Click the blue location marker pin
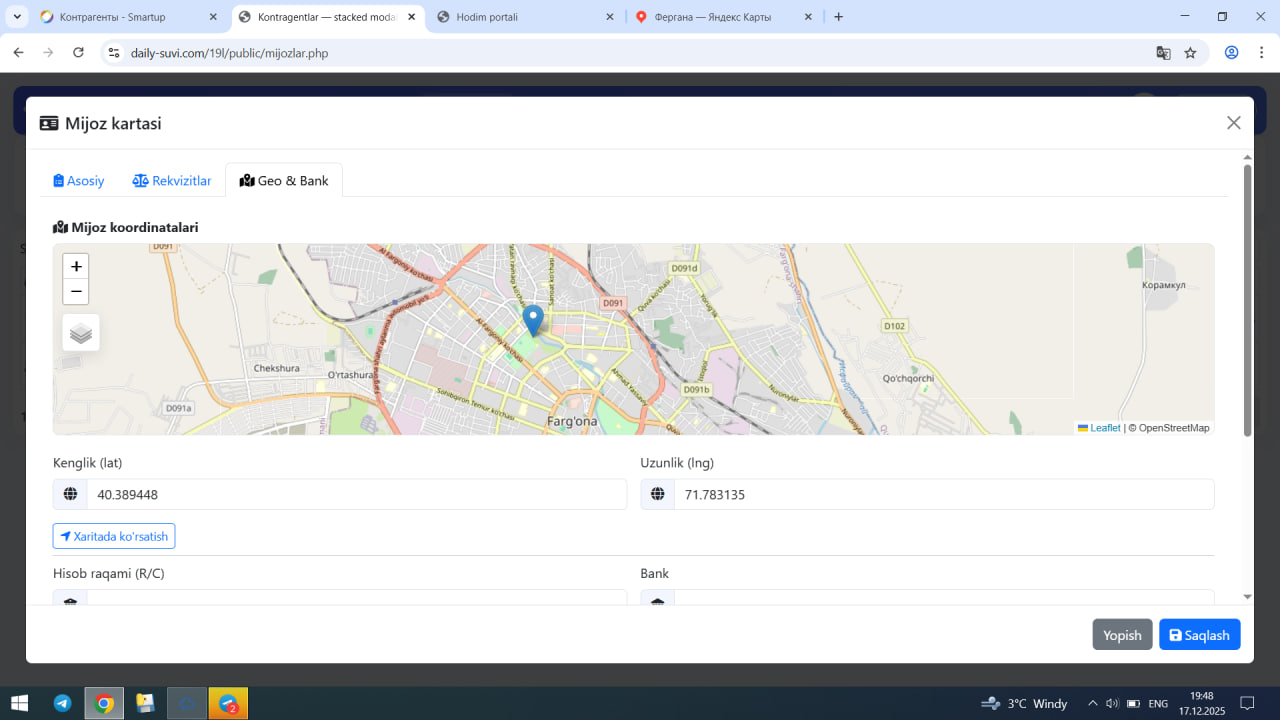Image resolution: width=1280 pixels, height=720 pixels. click(533, 320)
